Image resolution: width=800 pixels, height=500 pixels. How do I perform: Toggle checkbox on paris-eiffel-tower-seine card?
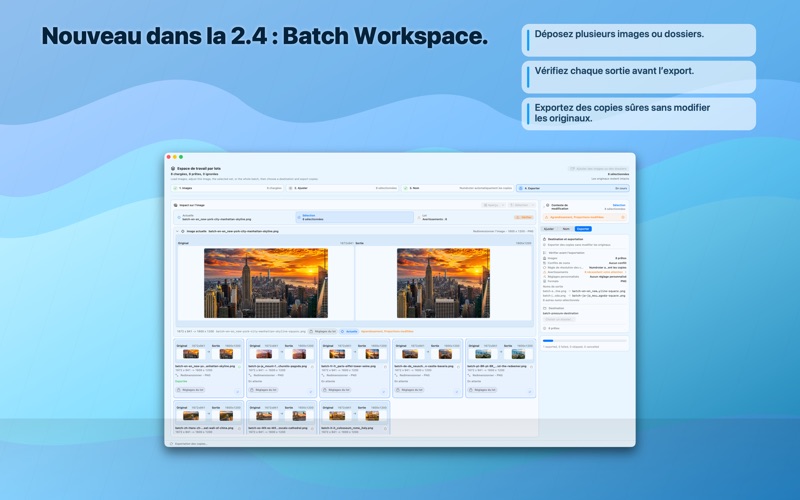[x=383, y=392]
